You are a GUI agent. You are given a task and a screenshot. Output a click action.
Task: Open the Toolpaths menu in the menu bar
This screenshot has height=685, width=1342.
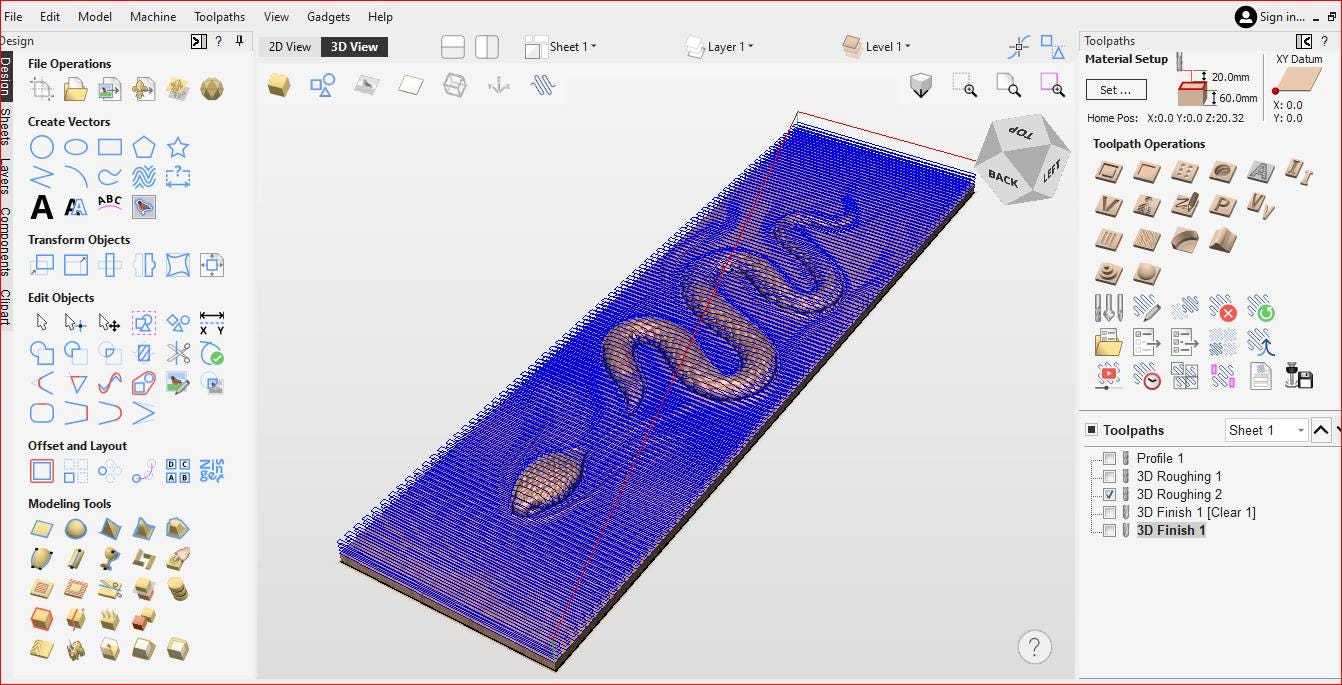tap(219, 16)
